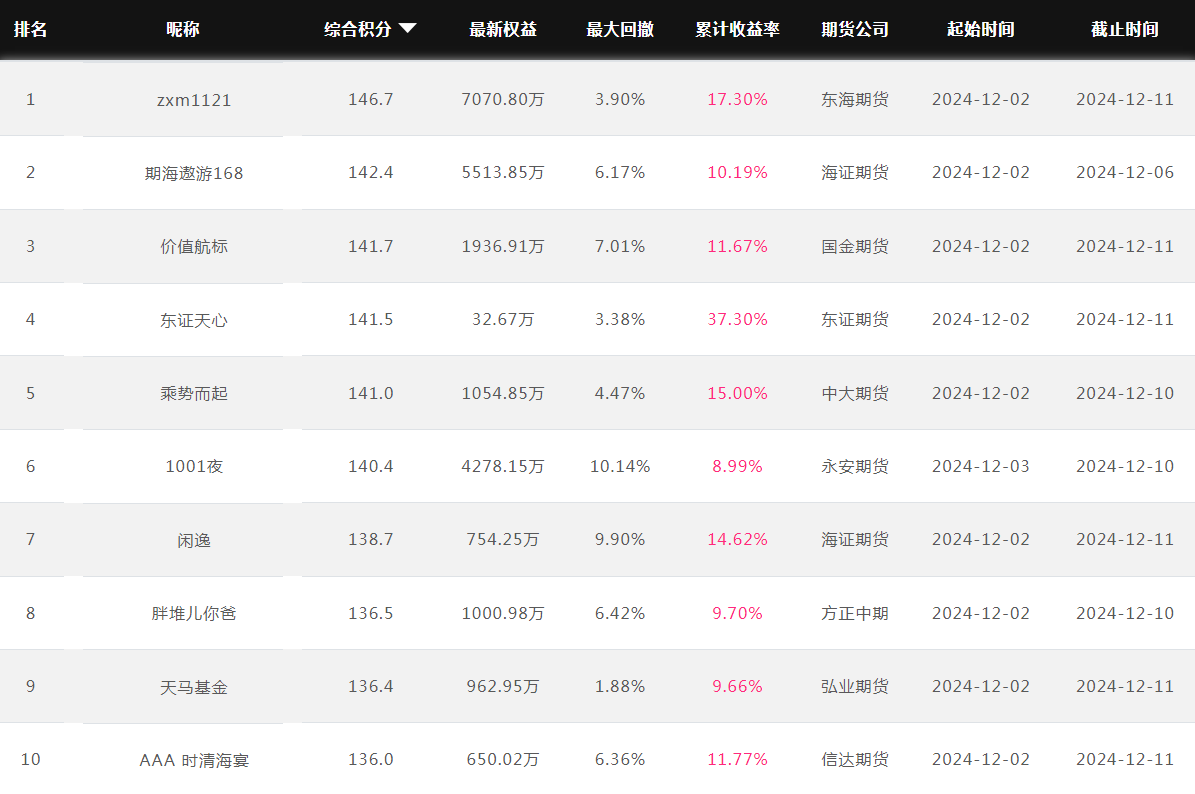Screen dimensions: 1195x794
Task: Click the drawdown value 10.14%
Action: 620,466
